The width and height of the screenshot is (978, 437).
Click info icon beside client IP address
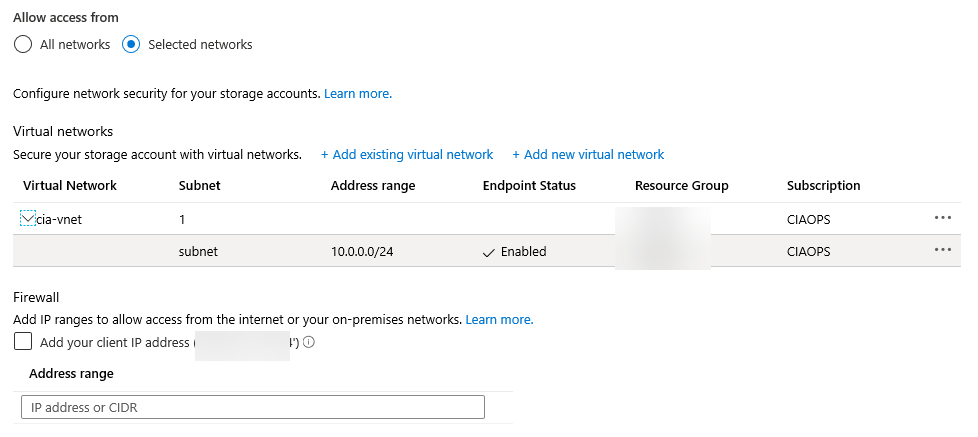(309, 342)
